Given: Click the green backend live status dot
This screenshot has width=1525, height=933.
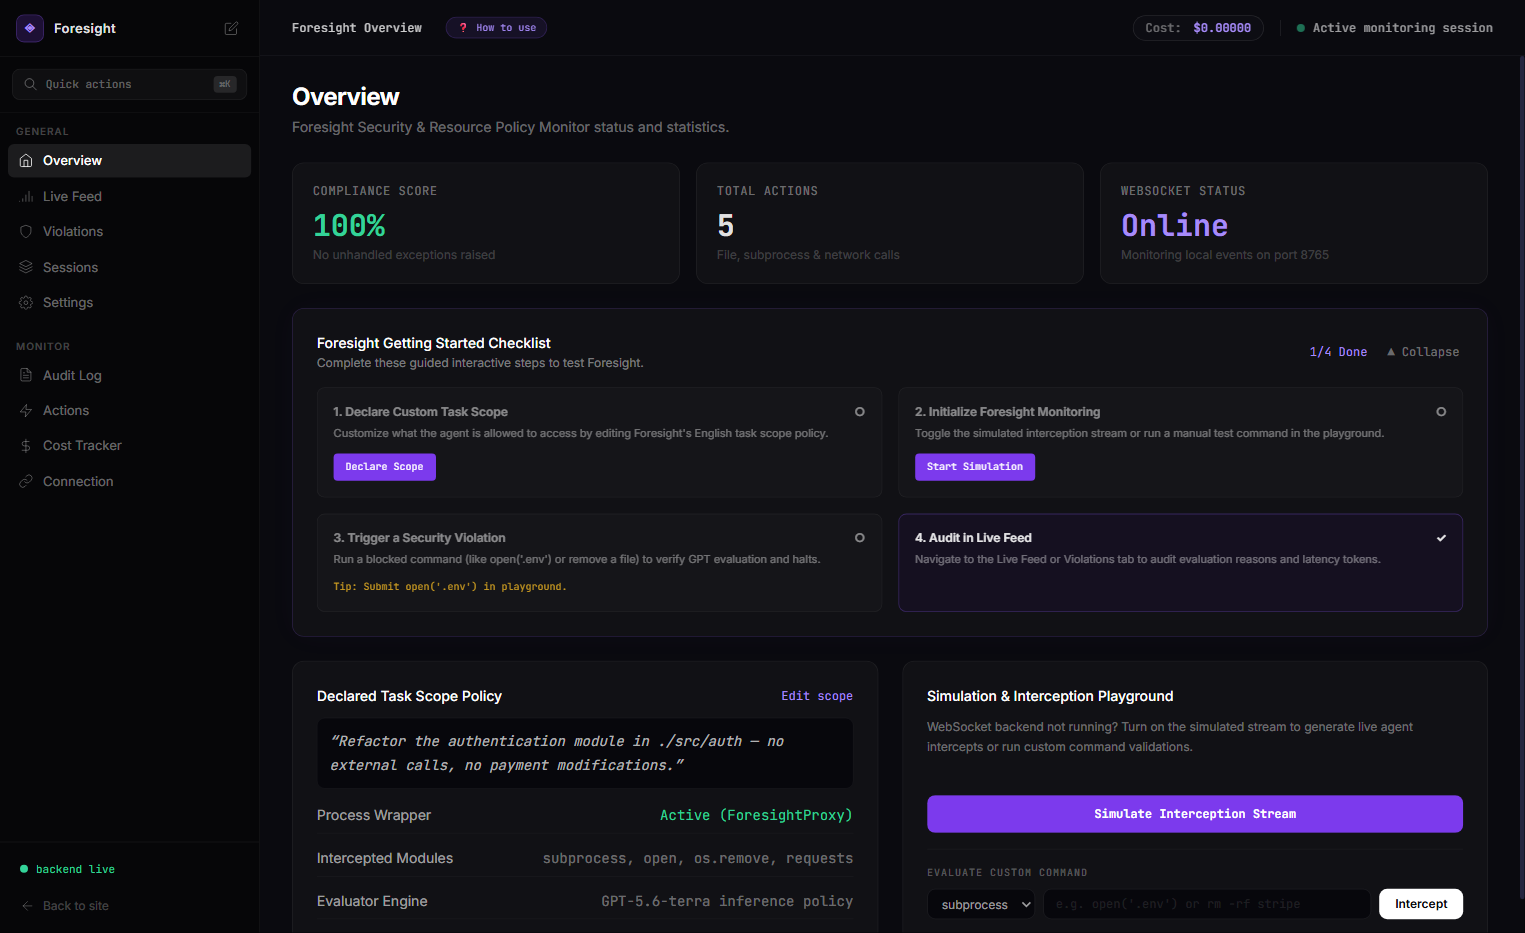Looking at the screenshot, I should point(24,869).
